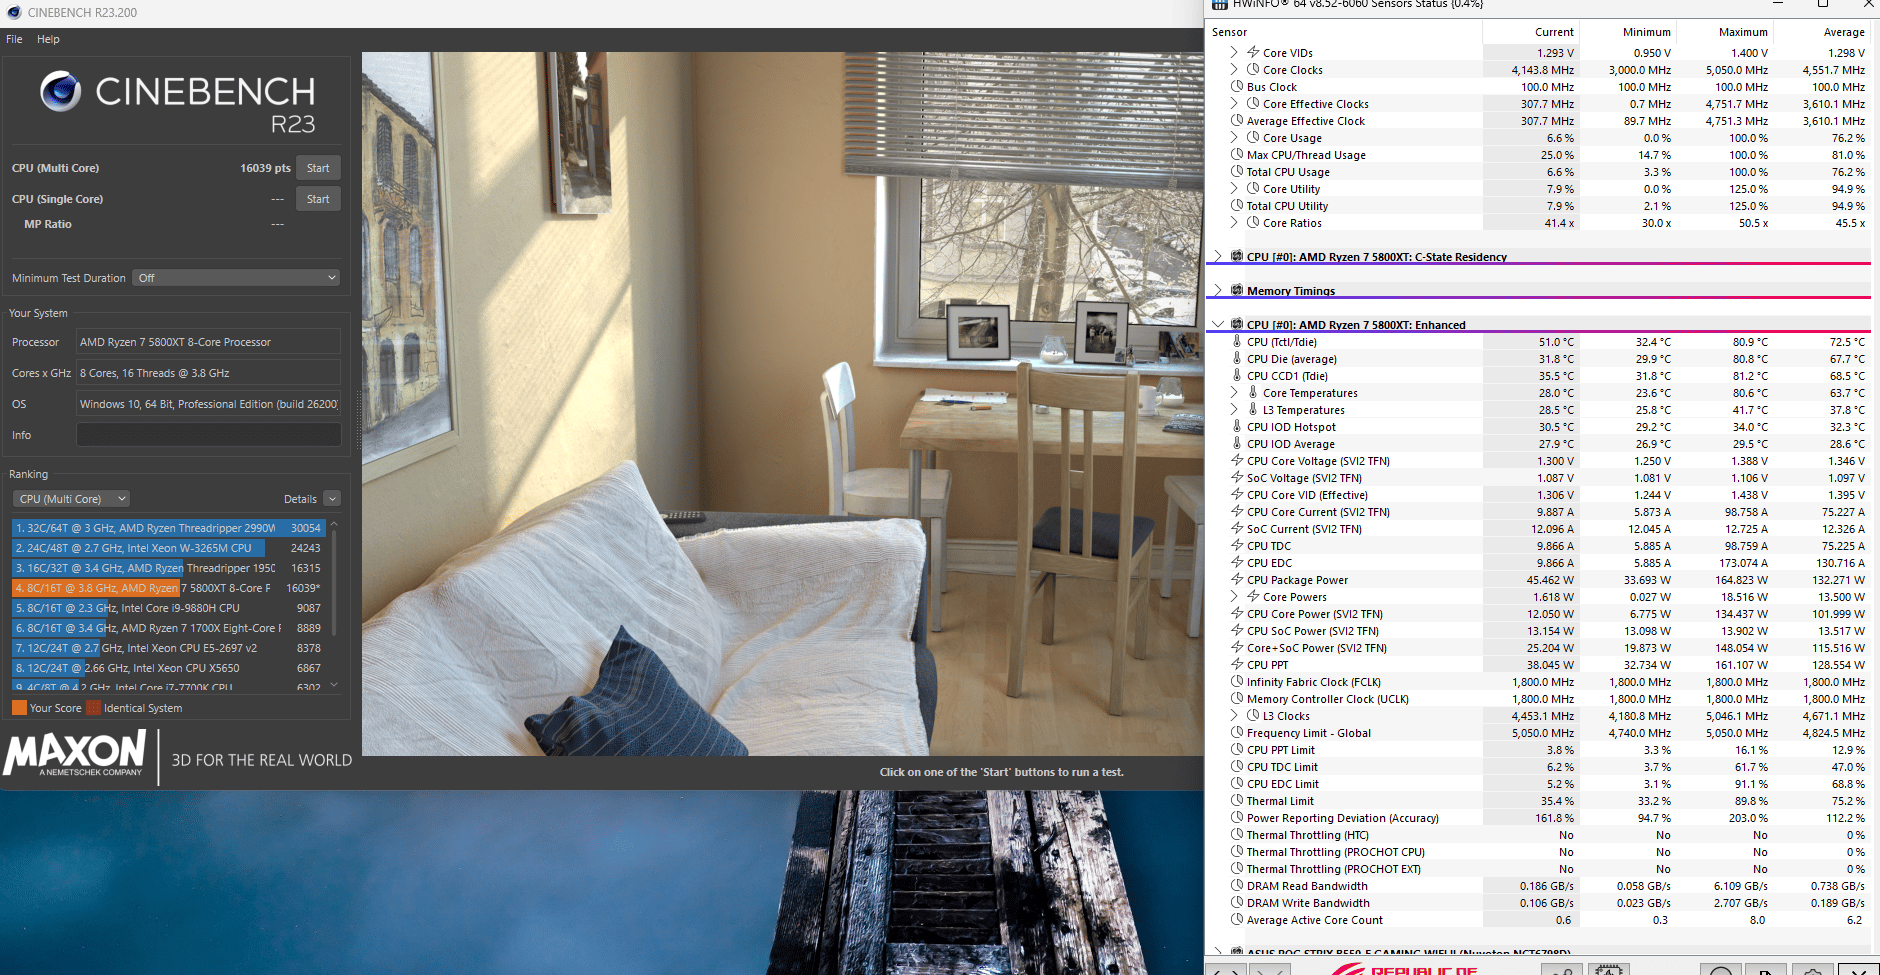Collapse the AMD Ryzen 7 5800XT Enhanced section
Screen dimensions: 1880x975
1218,325
